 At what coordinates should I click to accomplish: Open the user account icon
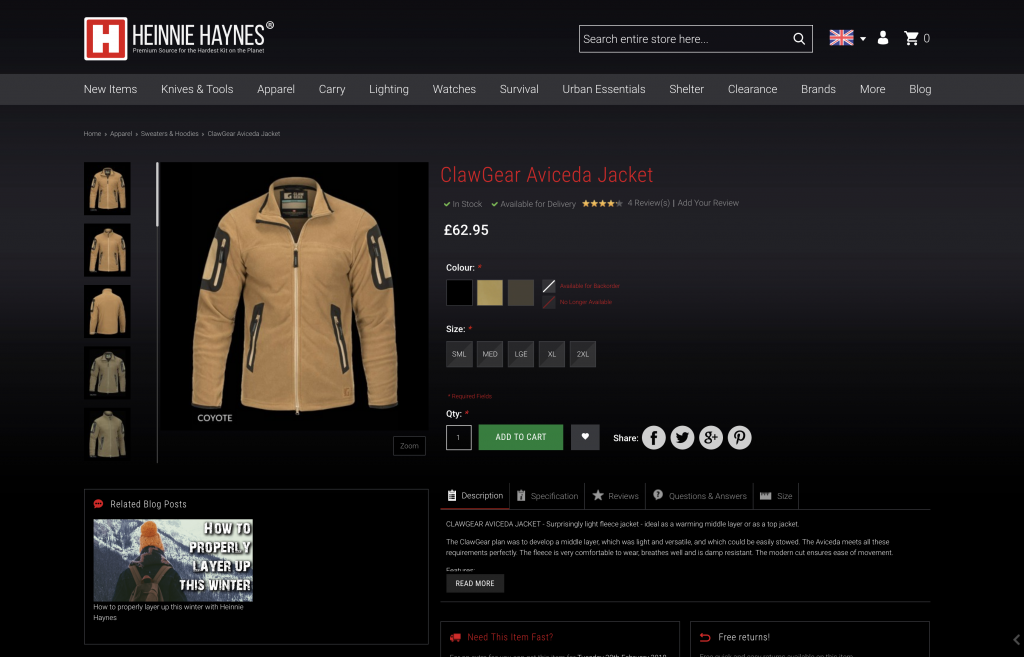(x=883, y=38)
